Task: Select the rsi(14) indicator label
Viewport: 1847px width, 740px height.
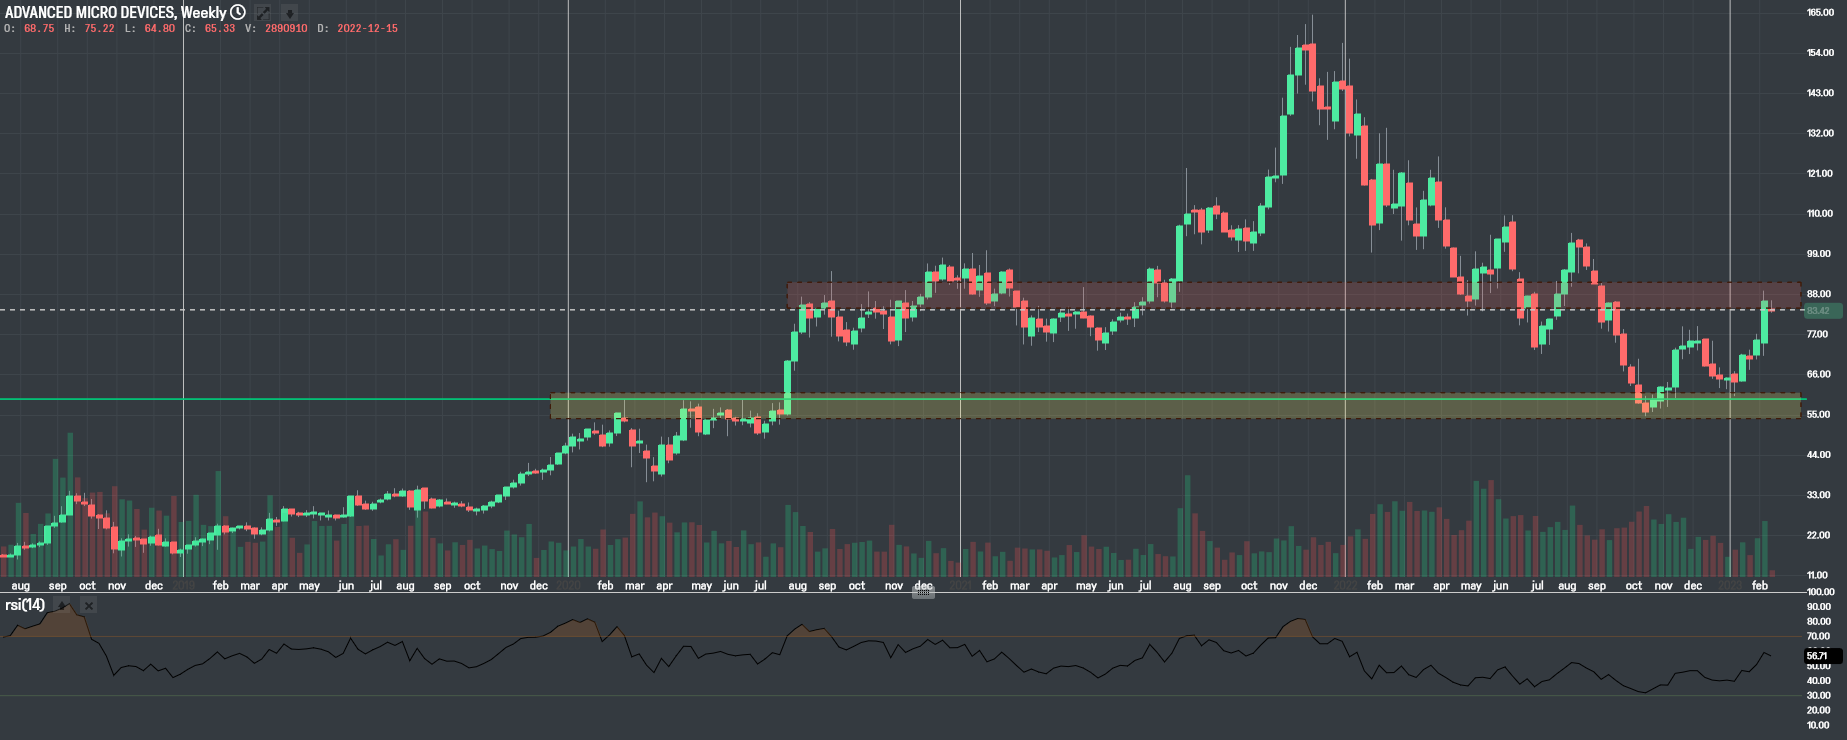Action: (25, 605)
